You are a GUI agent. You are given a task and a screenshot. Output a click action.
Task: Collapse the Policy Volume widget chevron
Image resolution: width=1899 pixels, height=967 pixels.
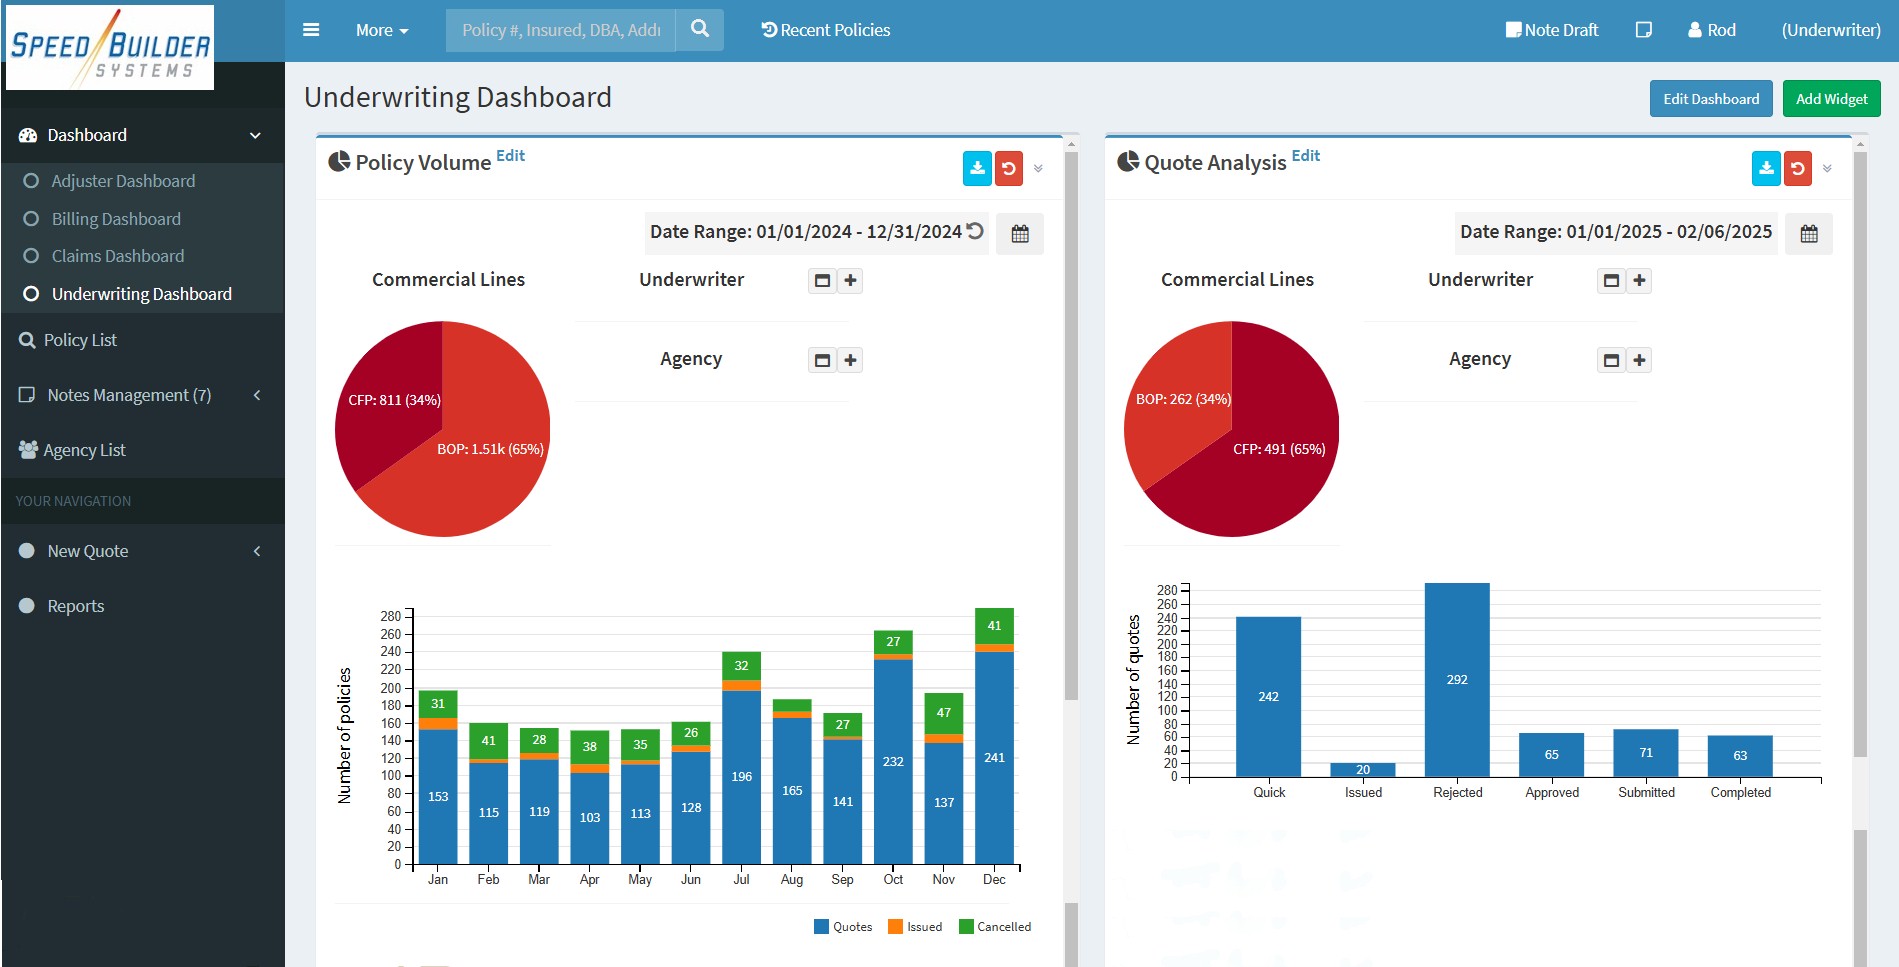[x=1038, y=169]
